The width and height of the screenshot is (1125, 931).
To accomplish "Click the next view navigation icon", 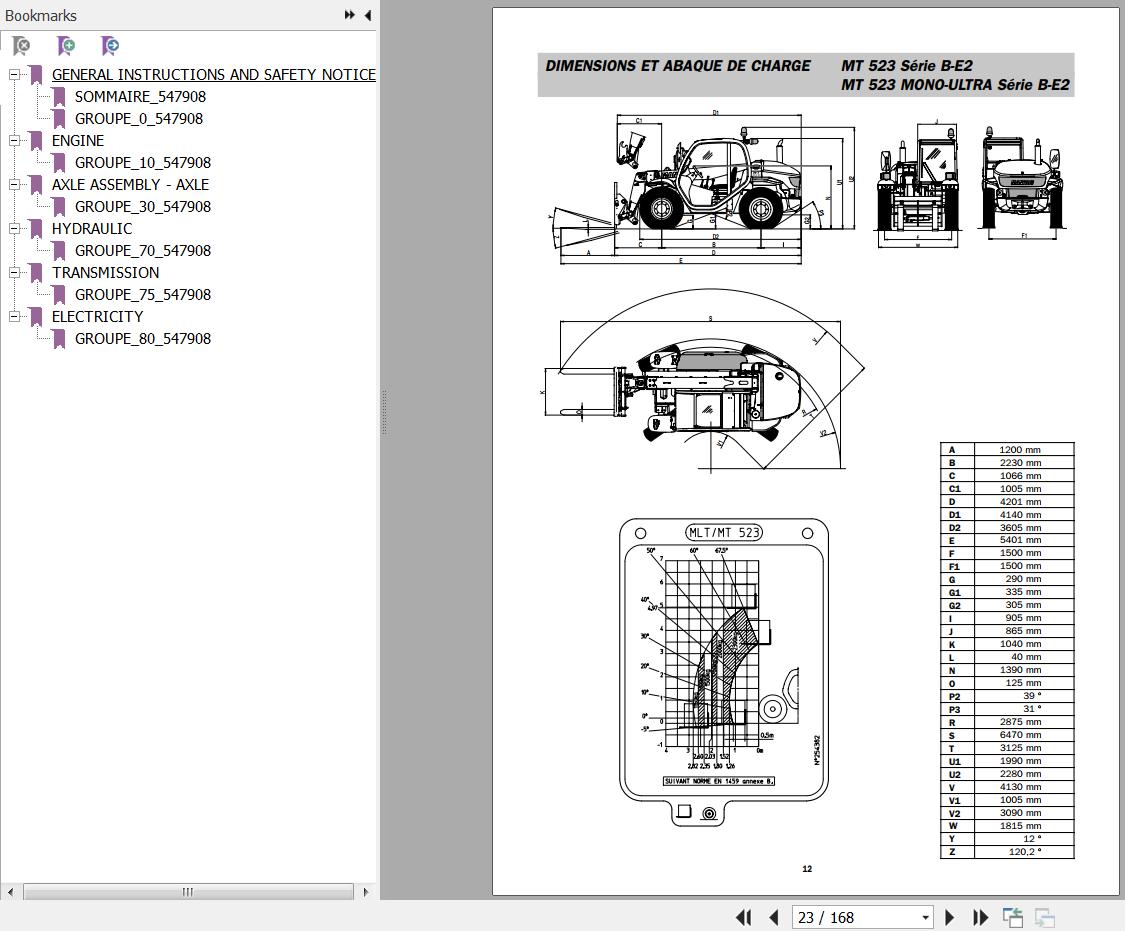I will [x=1045, y=917].
